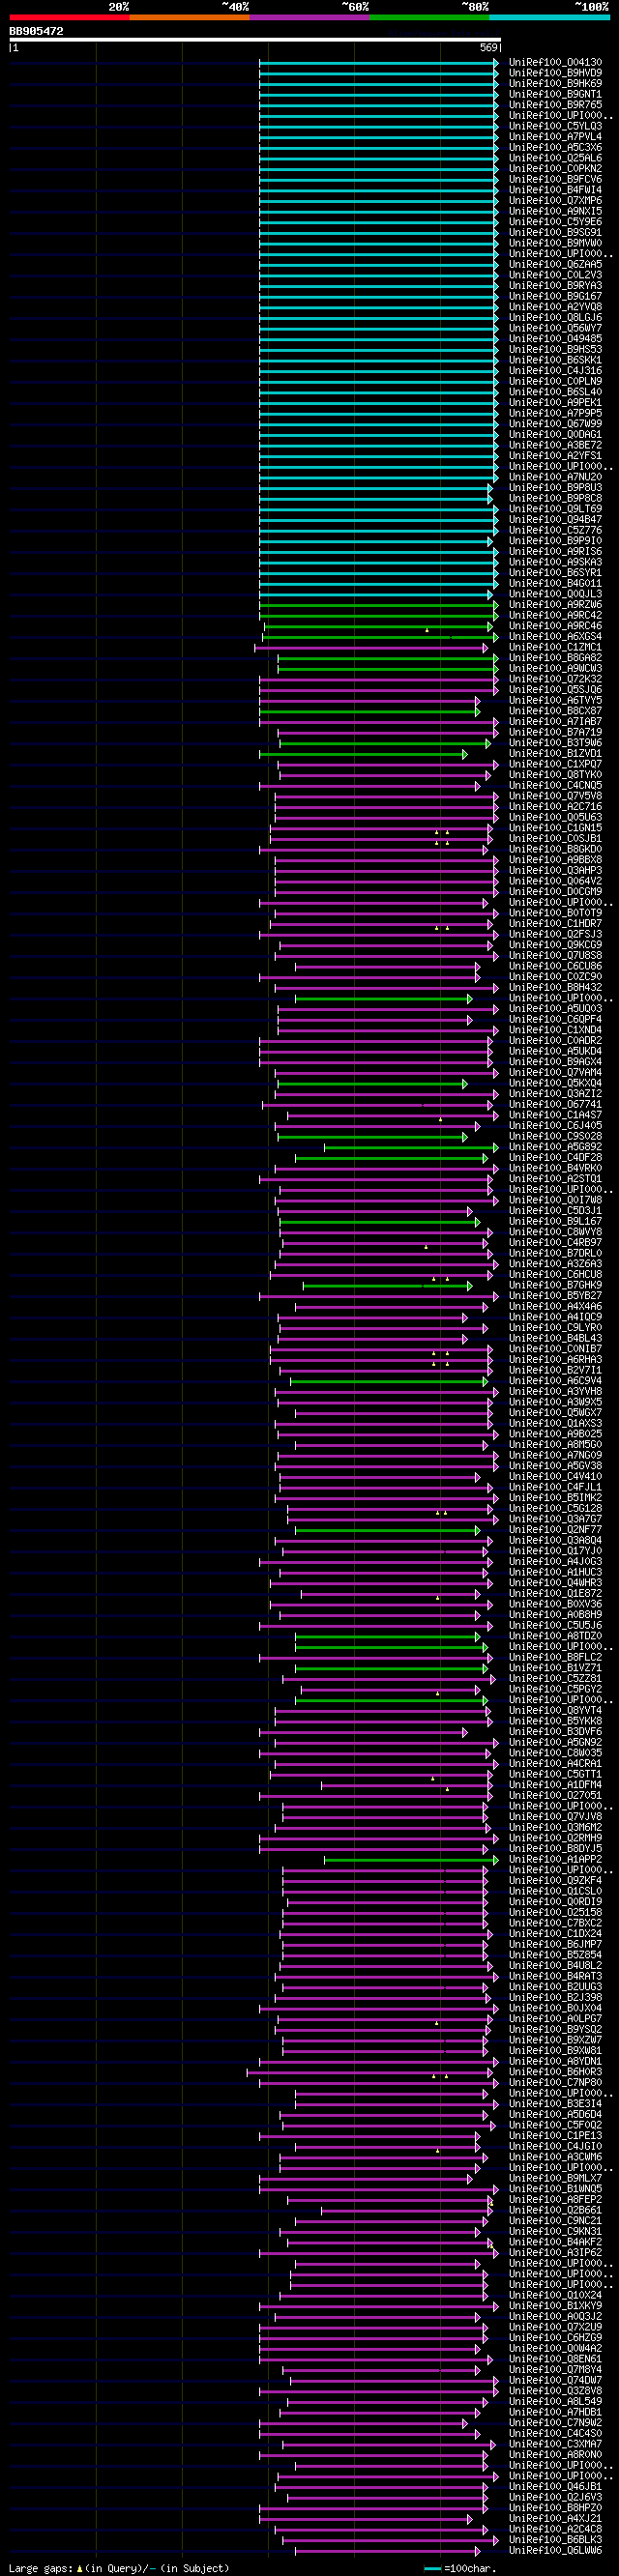Click the Large gaps legend text

(119, 2568)
